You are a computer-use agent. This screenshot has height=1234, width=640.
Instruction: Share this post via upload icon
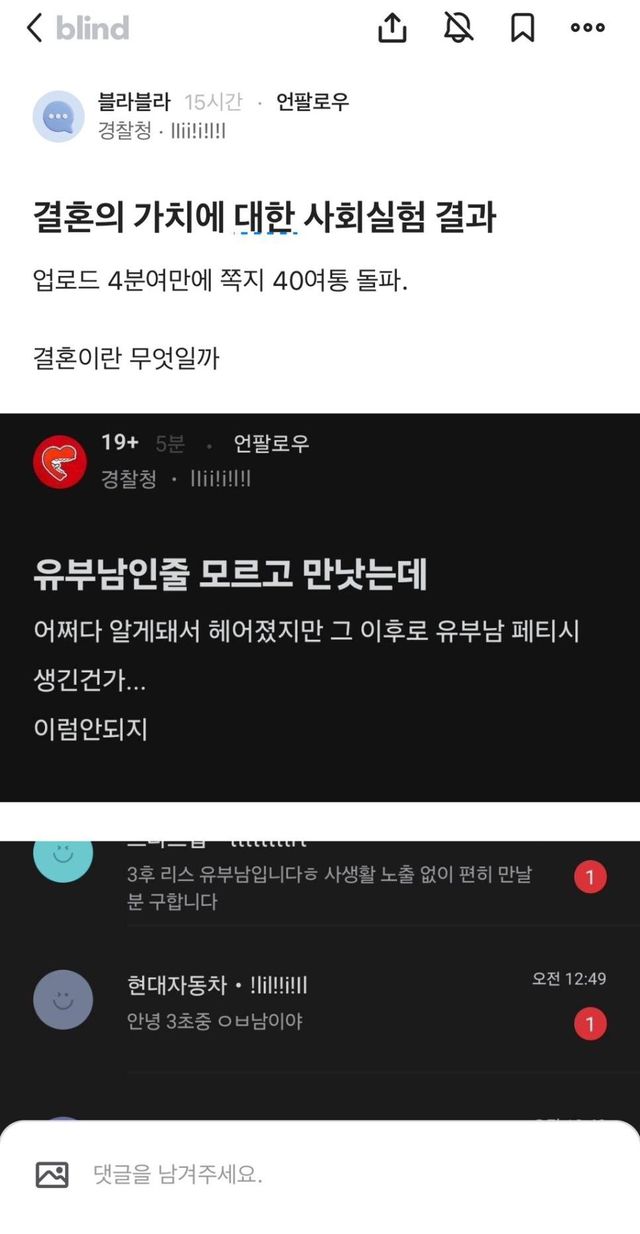[392, 28]
